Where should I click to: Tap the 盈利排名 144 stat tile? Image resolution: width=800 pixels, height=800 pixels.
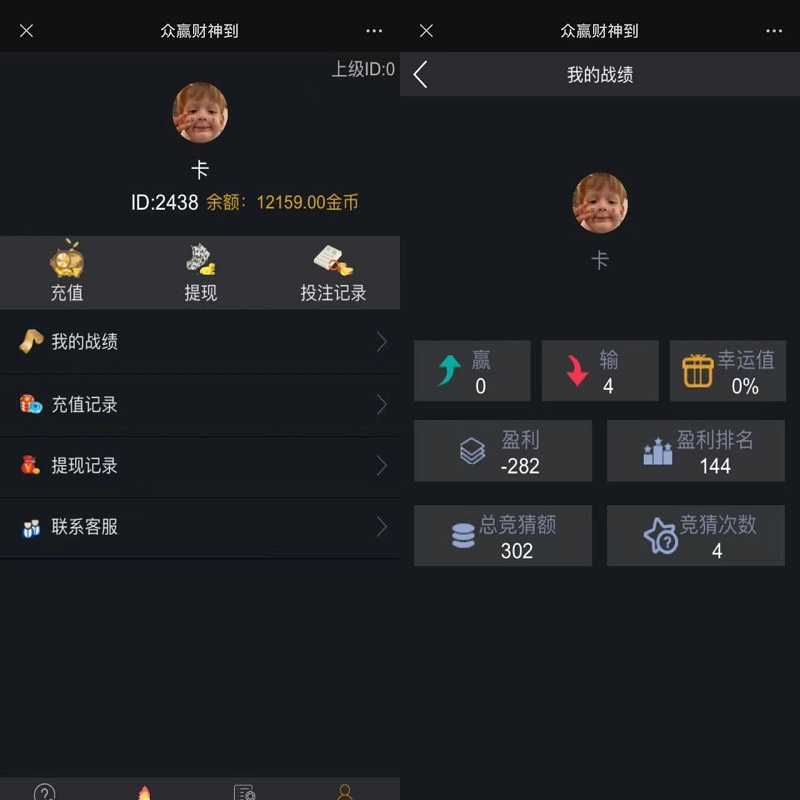[x=696, y=451]
